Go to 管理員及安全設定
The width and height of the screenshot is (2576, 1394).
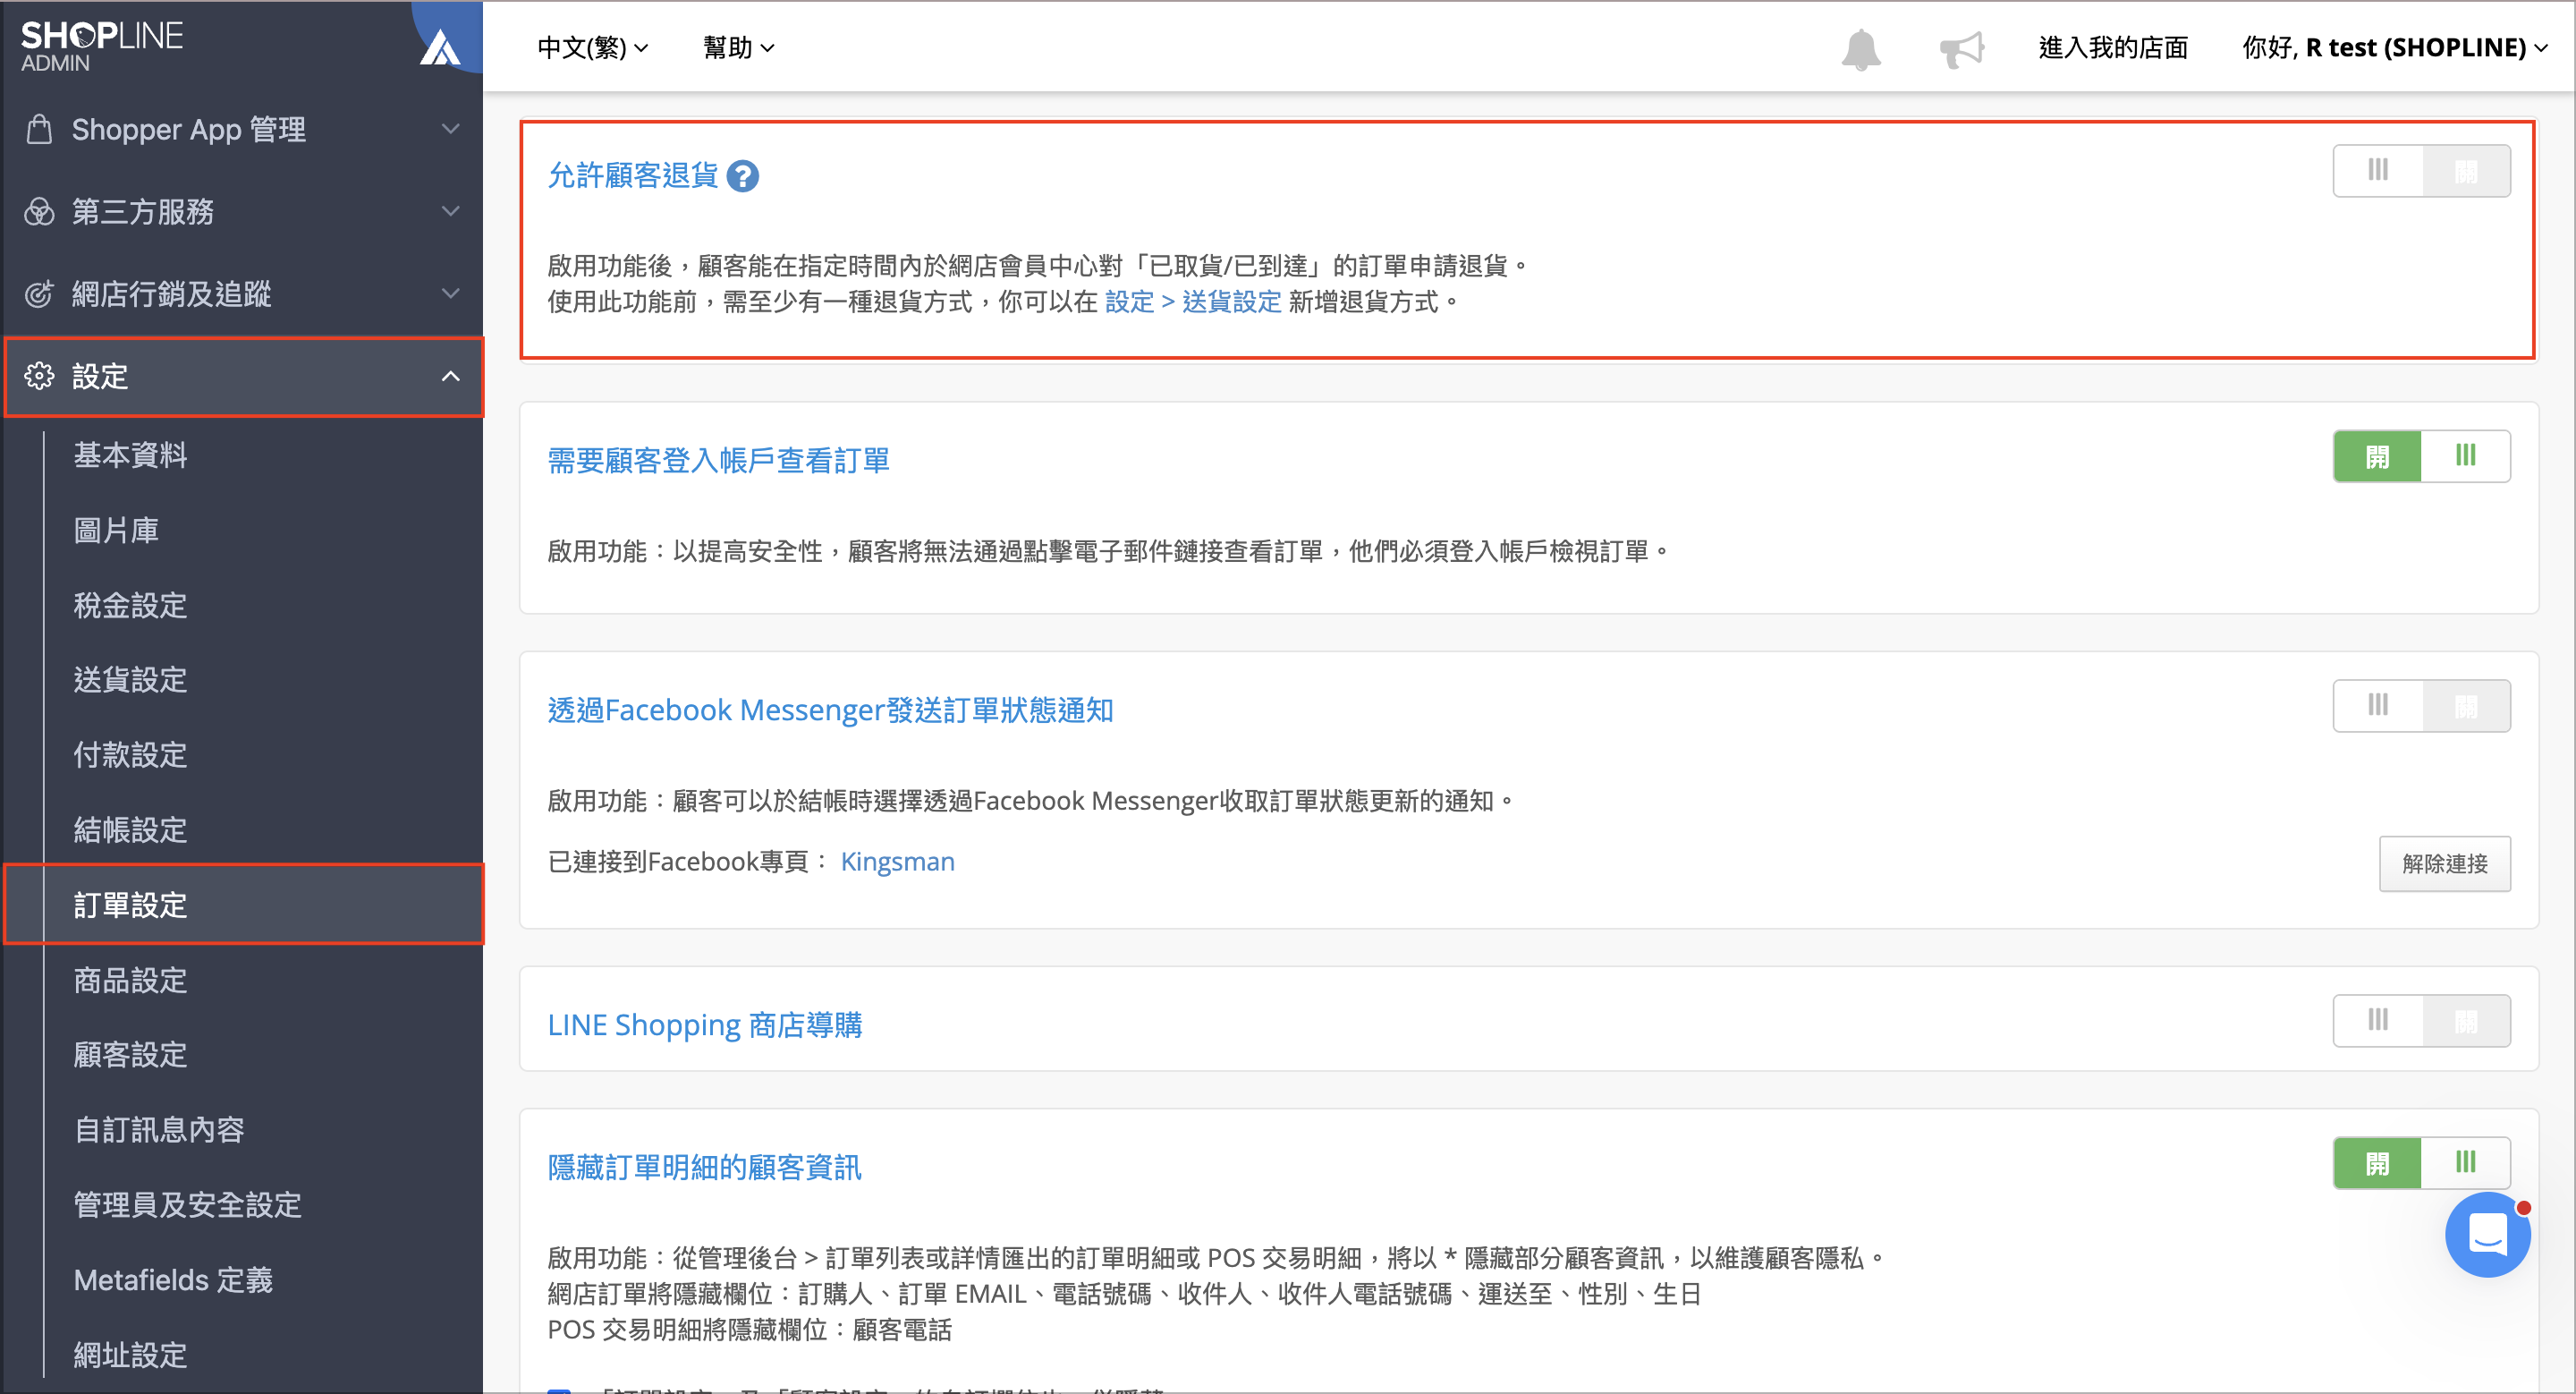point(188,1205)
